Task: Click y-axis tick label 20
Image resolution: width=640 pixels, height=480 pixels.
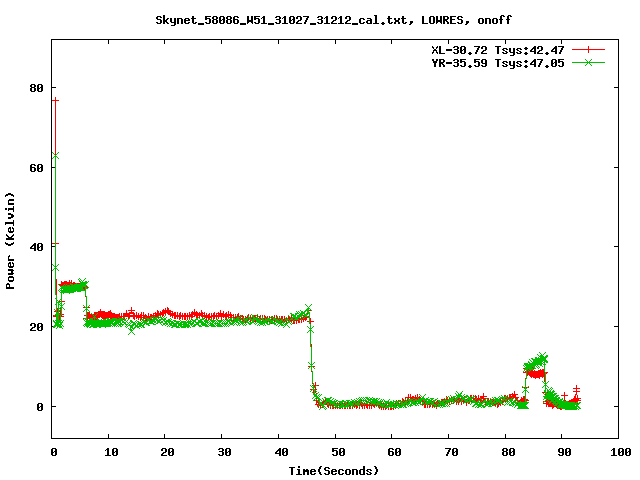Action: (36, 327)
